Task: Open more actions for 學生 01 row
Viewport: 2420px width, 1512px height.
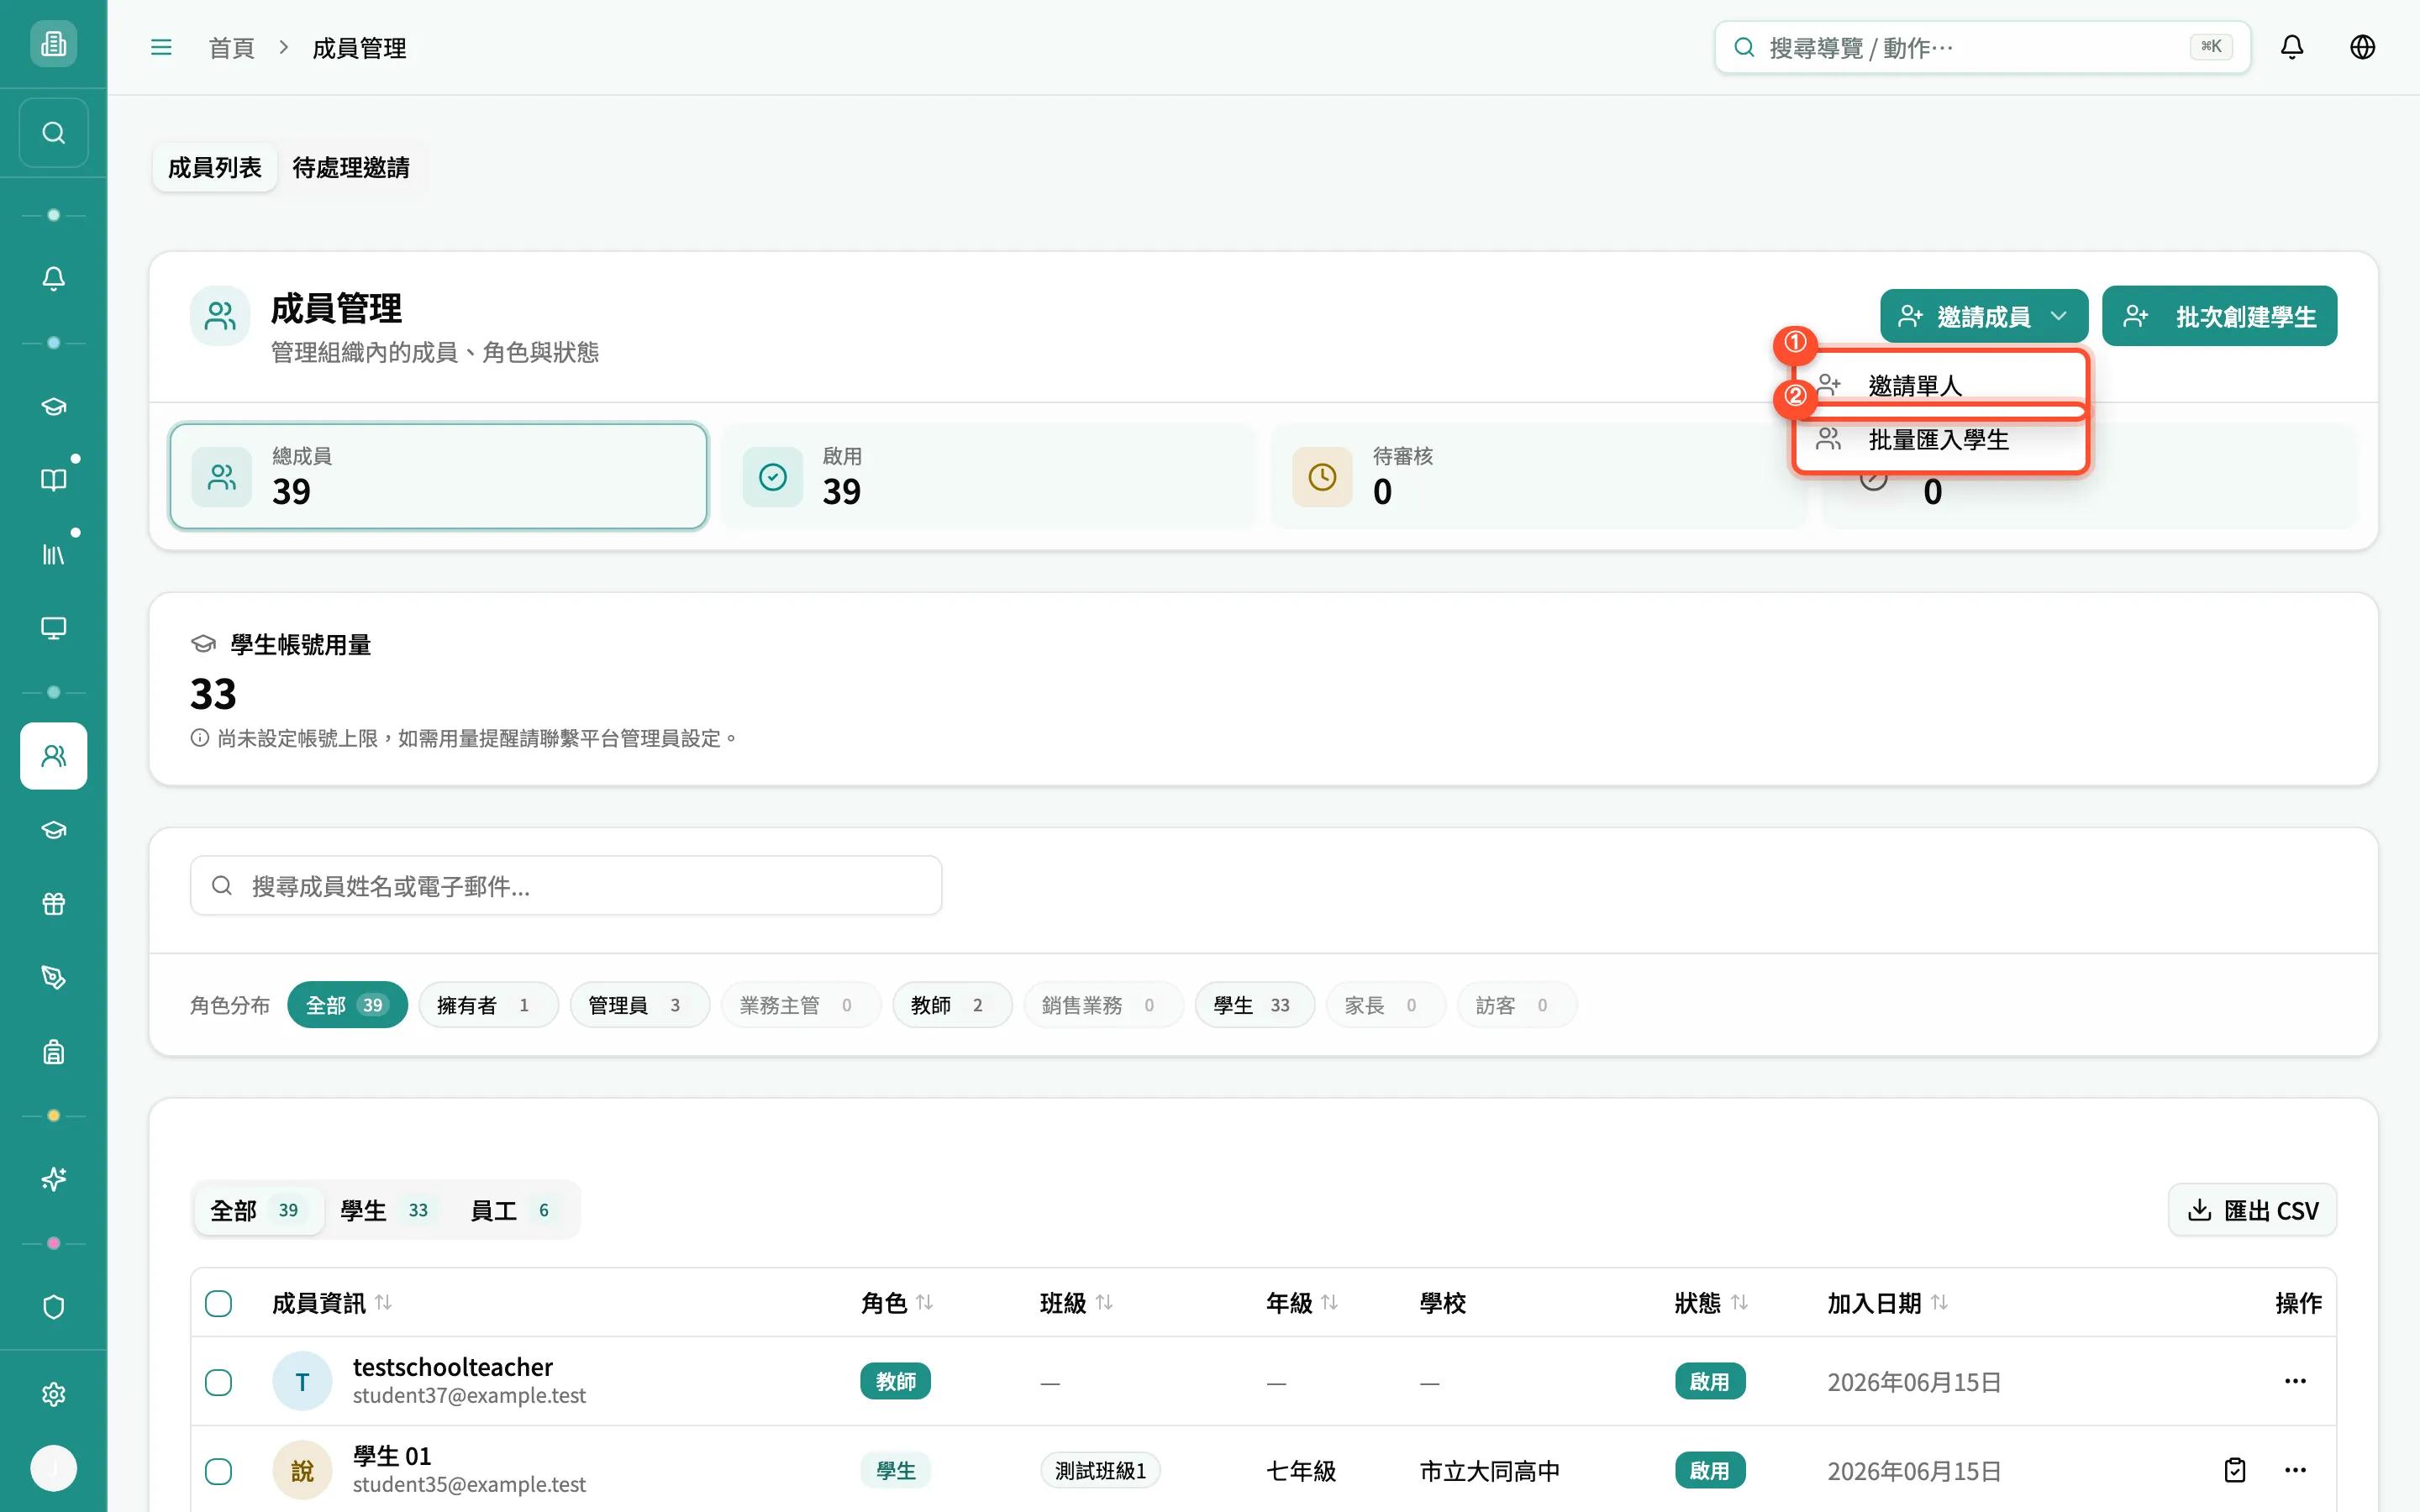Action: (x=2295, y=1470)
